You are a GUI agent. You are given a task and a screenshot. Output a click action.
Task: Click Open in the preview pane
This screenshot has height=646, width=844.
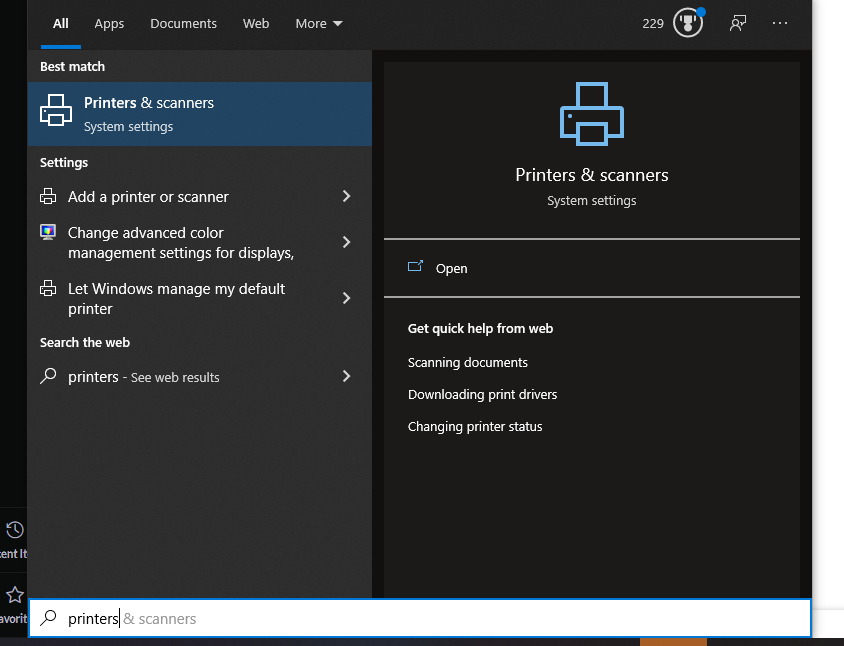pos(451,268)
